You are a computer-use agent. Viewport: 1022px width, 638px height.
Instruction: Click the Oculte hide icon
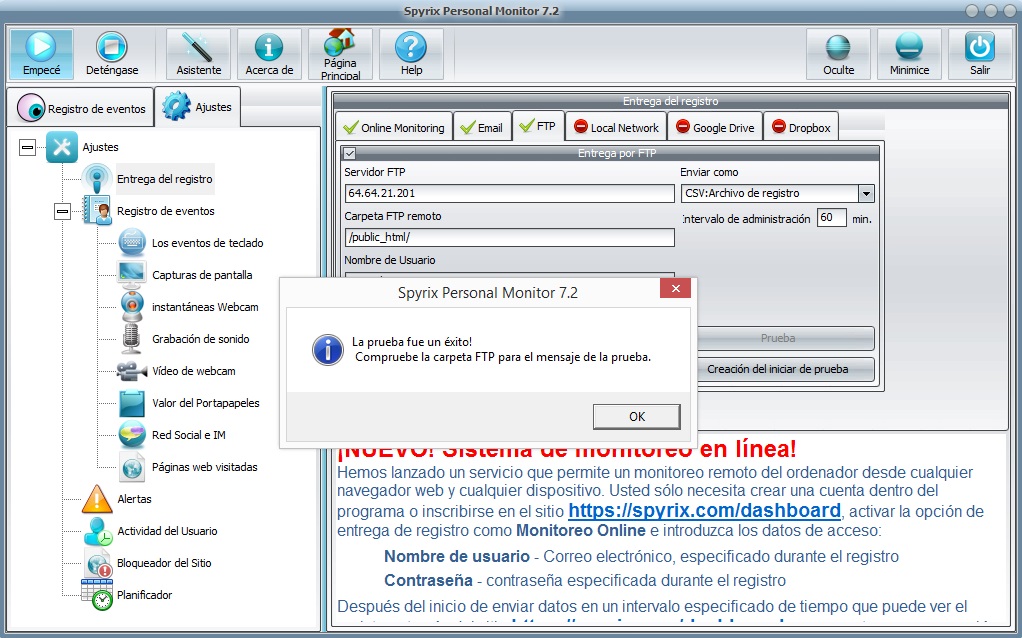tap(838, 47)
